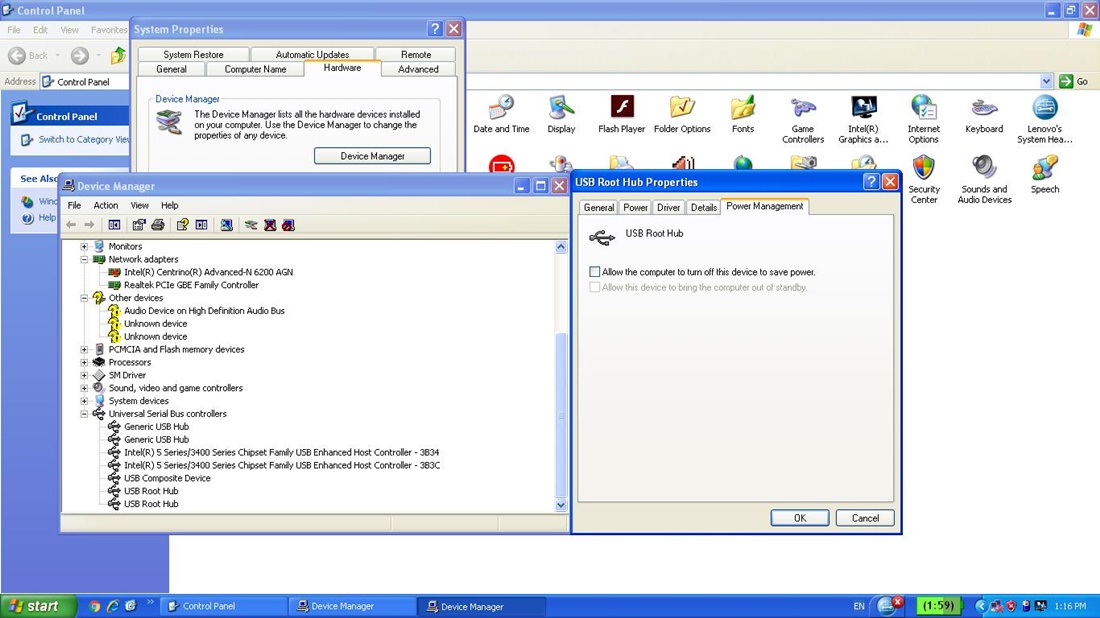Open Sounds and Audio Devices icon
Screen dimensions: 1100x618
pos(984,180)
